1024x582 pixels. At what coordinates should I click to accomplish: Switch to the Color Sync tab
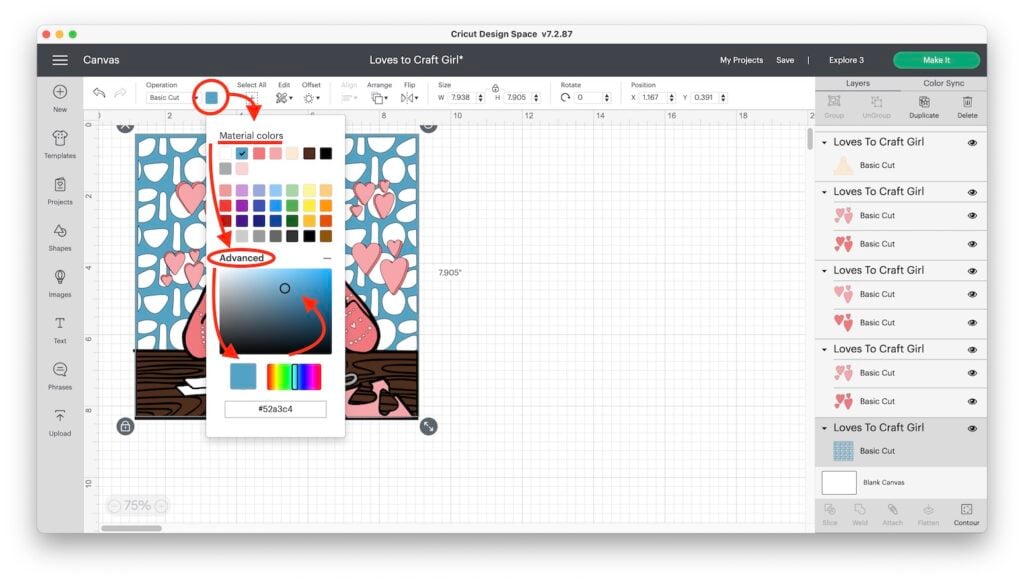(943, 84)
